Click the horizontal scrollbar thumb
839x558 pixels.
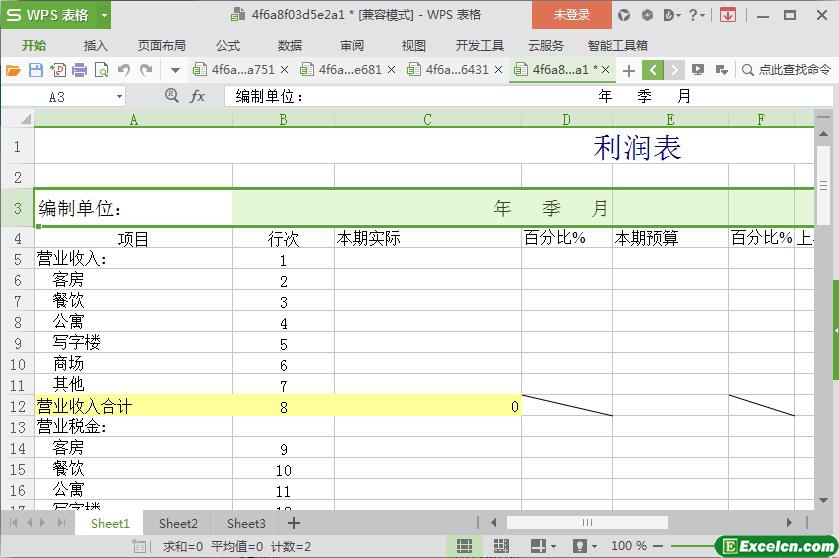(587, 522)
